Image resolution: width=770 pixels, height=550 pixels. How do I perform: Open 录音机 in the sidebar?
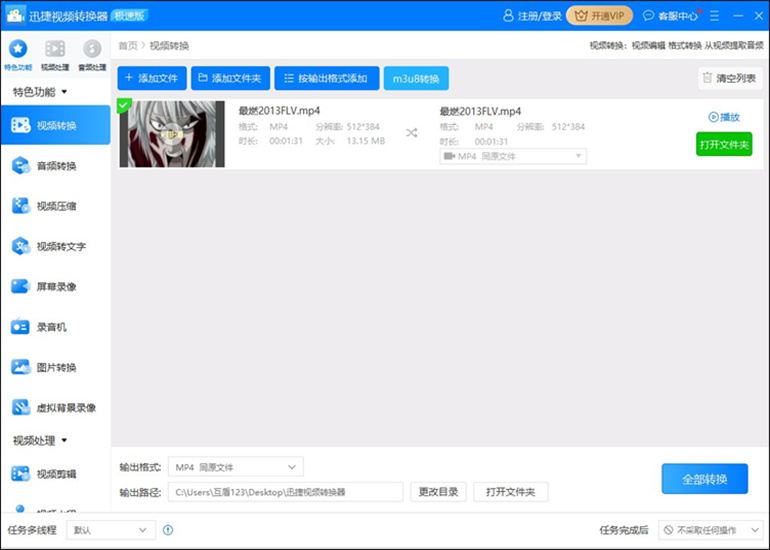(x=55, y=327)
